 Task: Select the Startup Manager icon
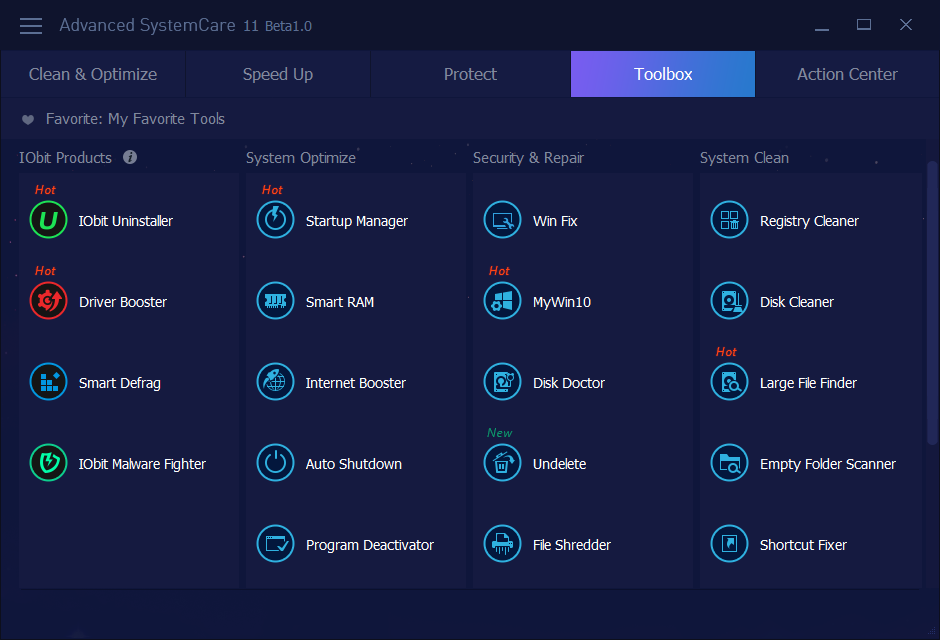click(x=275, y=221)
